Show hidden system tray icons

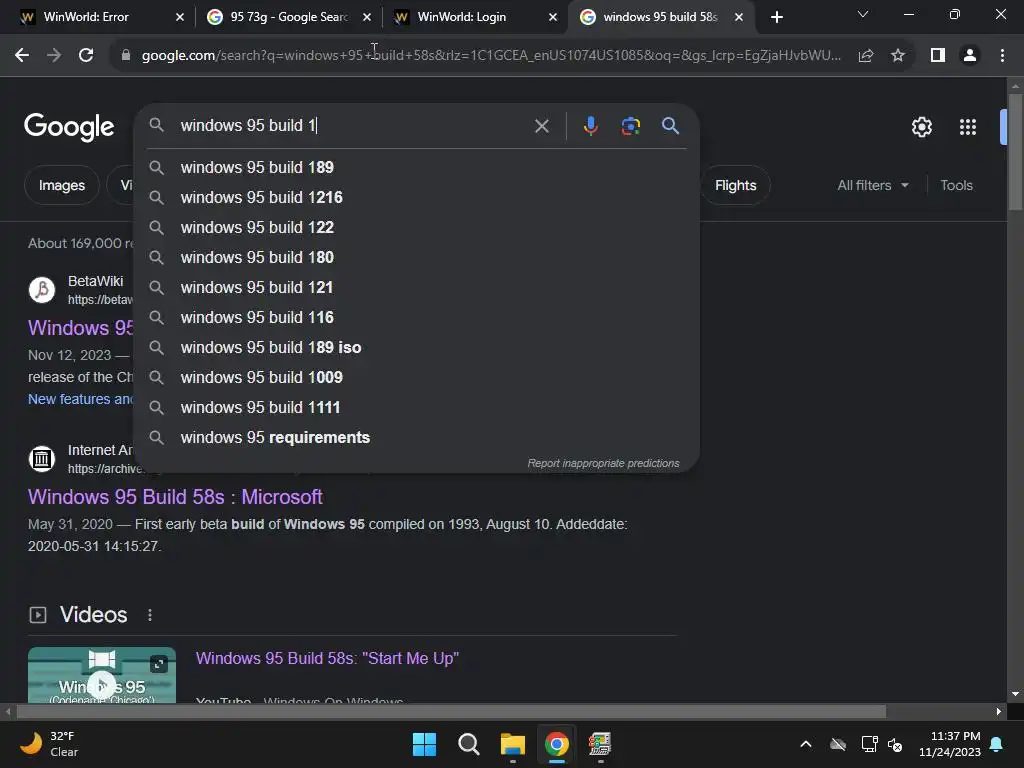point(806,744)
